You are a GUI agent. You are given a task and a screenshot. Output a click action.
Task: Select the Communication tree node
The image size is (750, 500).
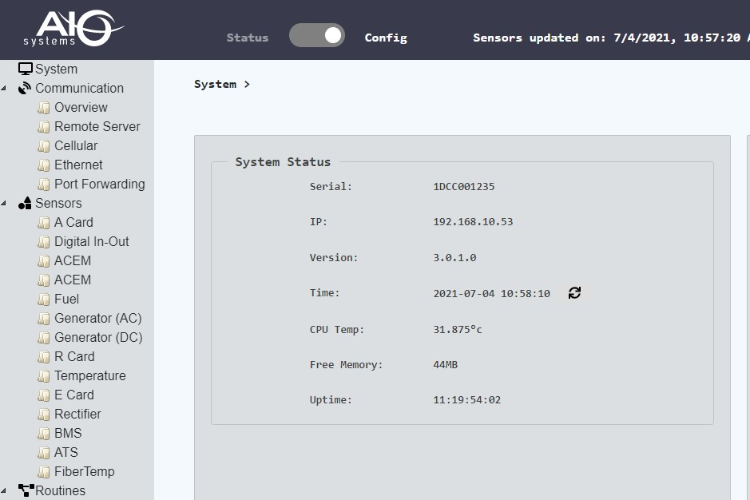click(79, 88)
